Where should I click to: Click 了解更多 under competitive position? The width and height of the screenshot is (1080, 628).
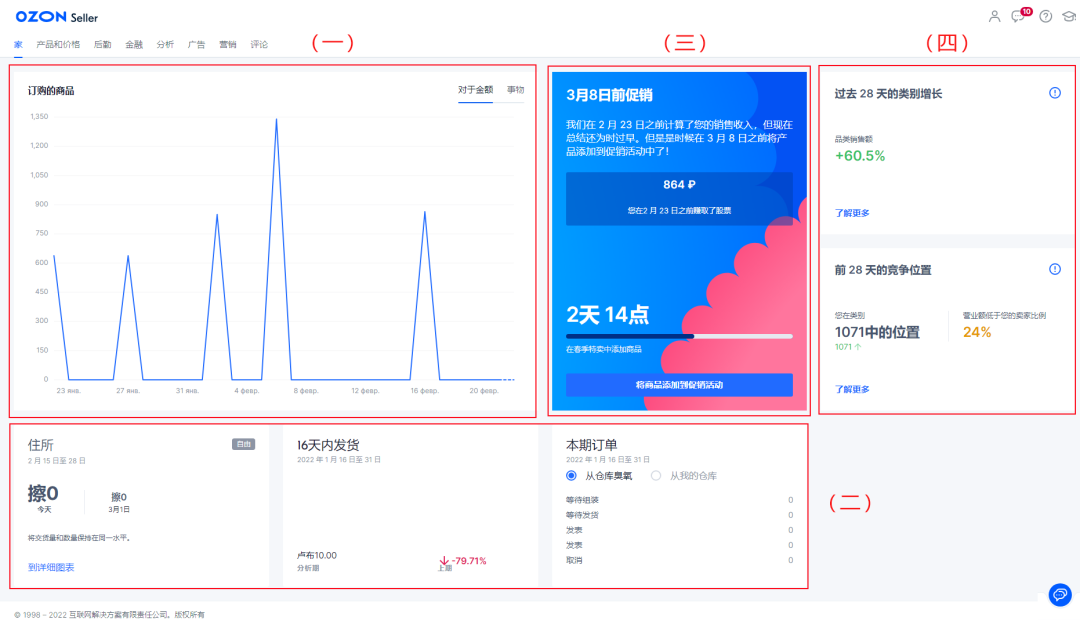852,389
